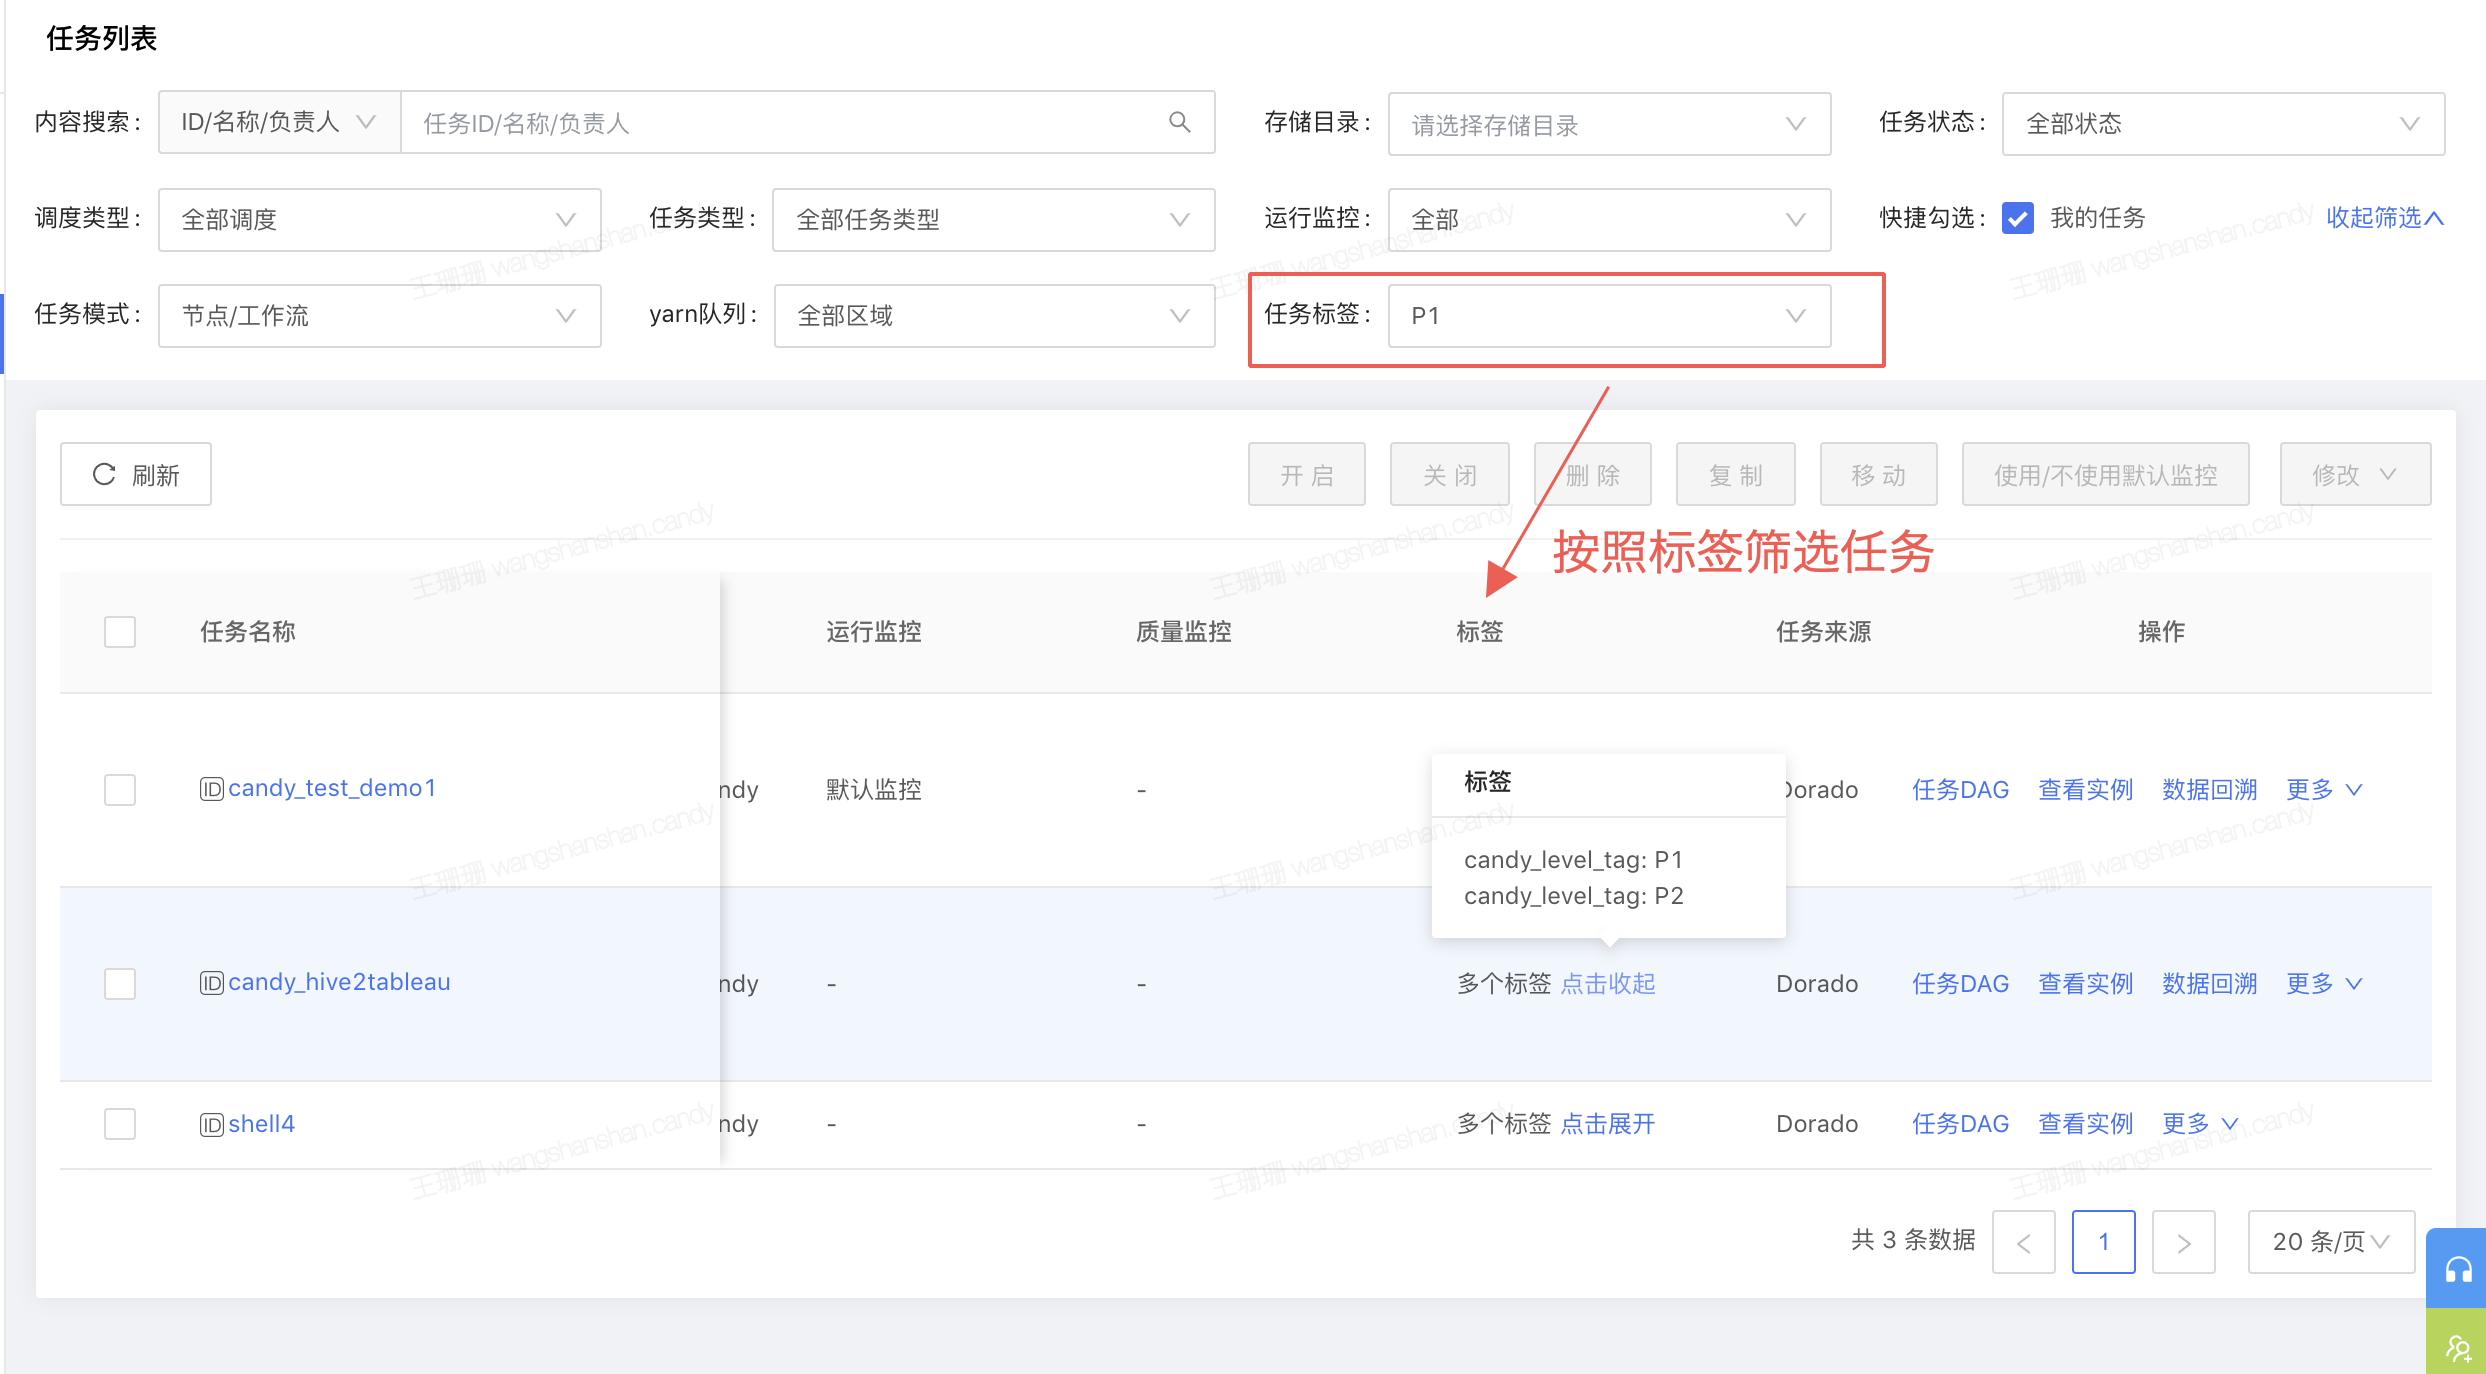Viewport: 2486px width, 1374px height.
Task: Go to next page arrow
Action: pos(2183,1242)
